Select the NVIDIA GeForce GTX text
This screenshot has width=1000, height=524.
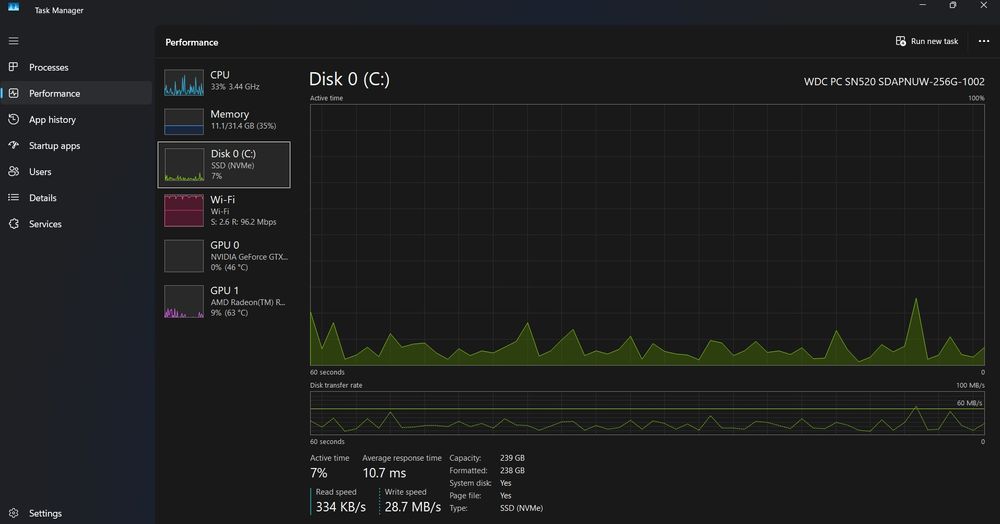[x=249, y=256]
